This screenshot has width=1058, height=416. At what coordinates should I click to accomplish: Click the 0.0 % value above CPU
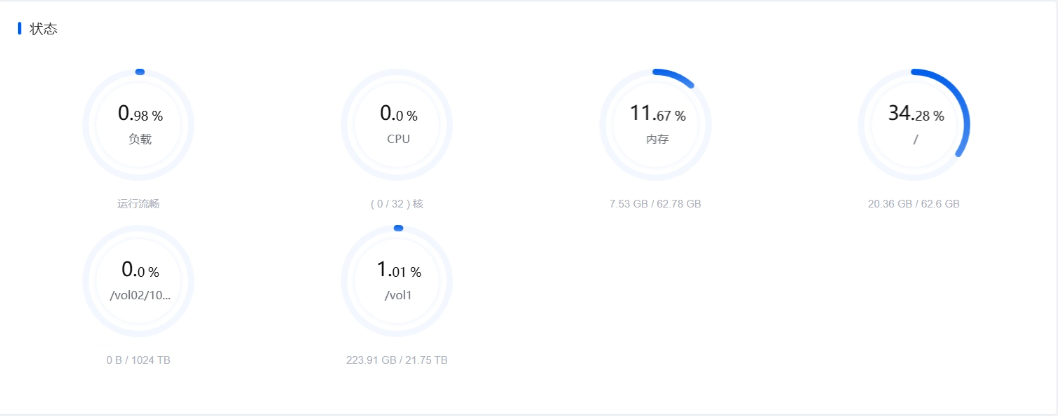pos(398,114)
